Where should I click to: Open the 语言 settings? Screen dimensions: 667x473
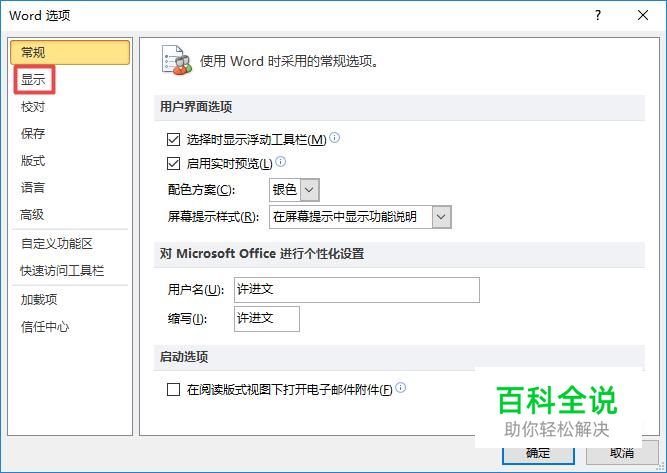tap(33, 188)
